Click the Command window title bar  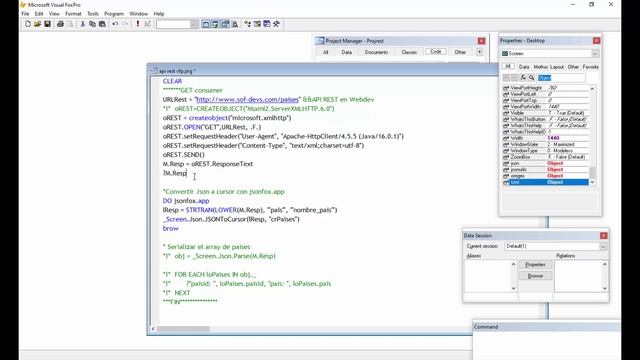(547, 327)
